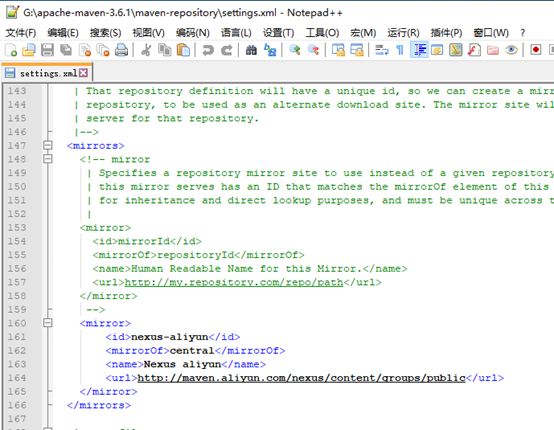Open the 编辑(E) menu
Viewport: 554px width, 430px height.
pyautogui.click(x=63, y=33)
